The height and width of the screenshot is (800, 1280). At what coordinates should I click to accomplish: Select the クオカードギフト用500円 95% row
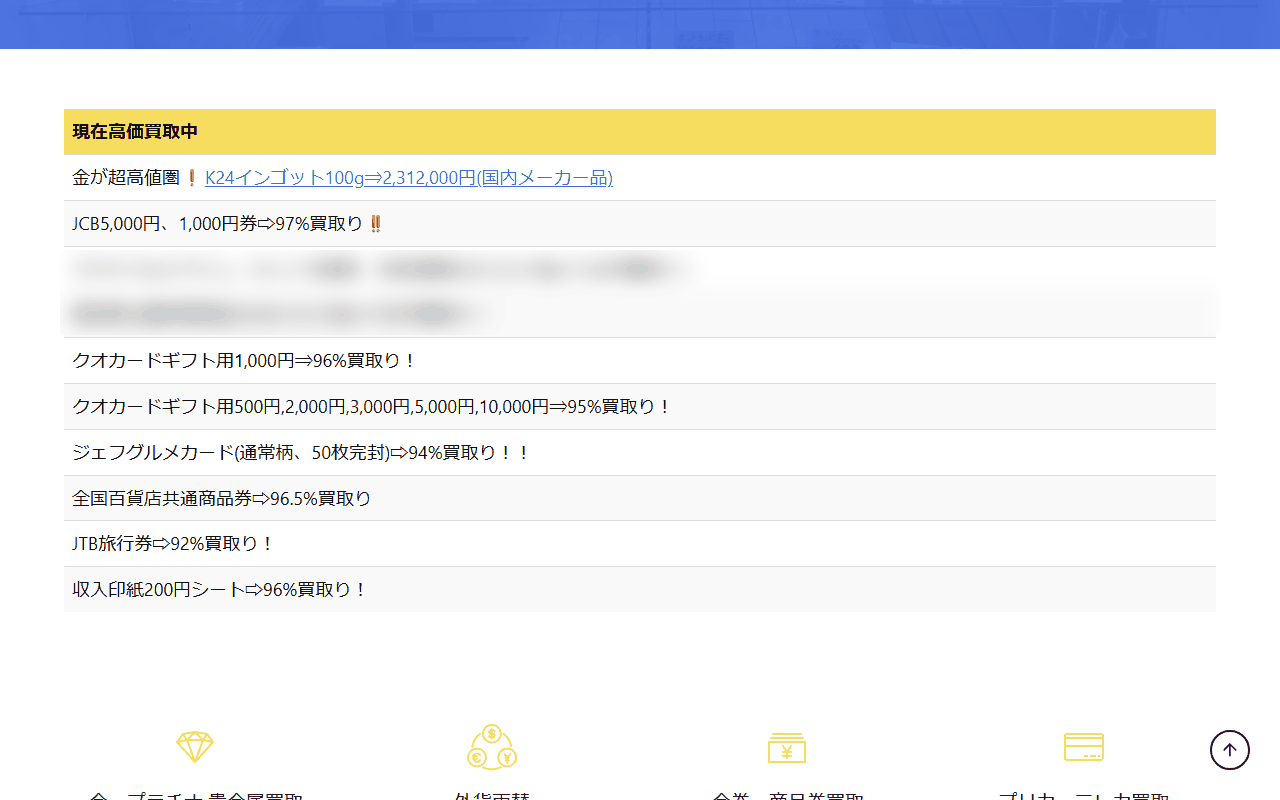(640, 407)
